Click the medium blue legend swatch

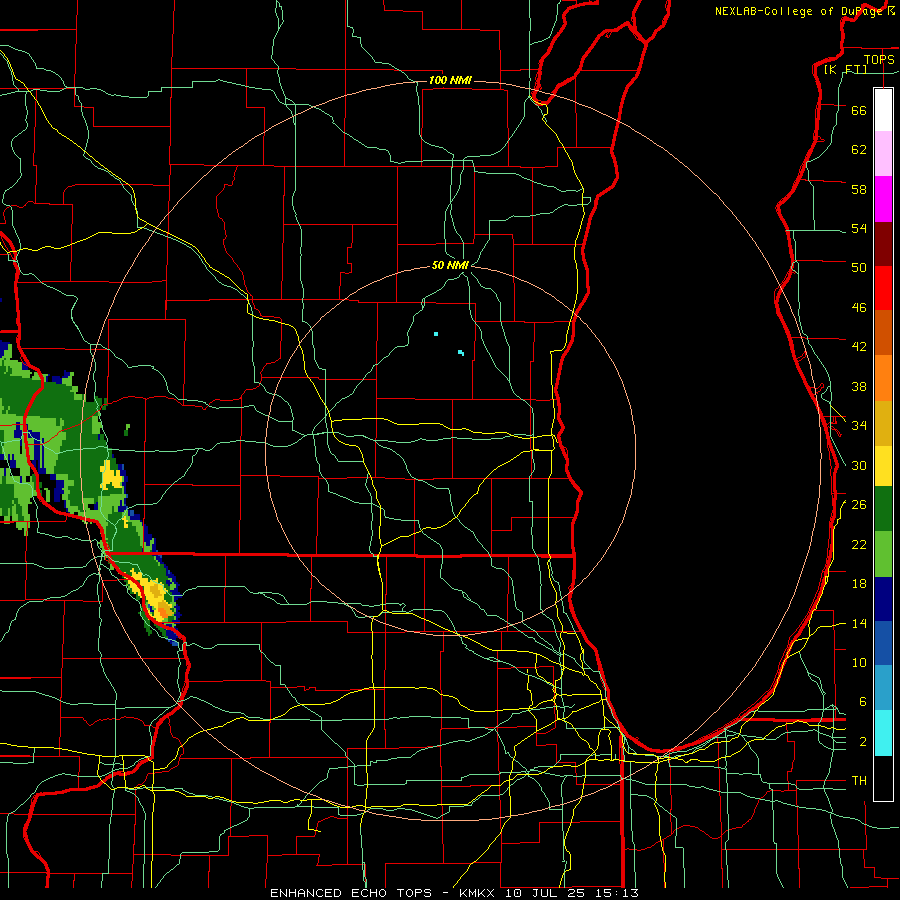pos(883,643)
